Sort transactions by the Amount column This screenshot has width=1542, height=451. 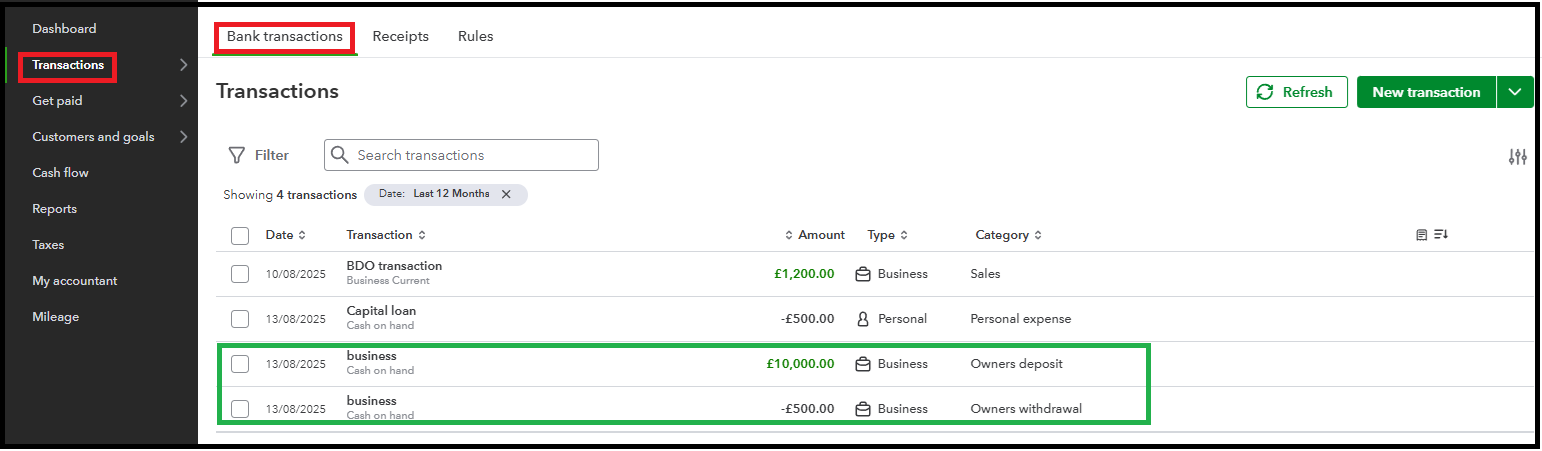(816, 235)
